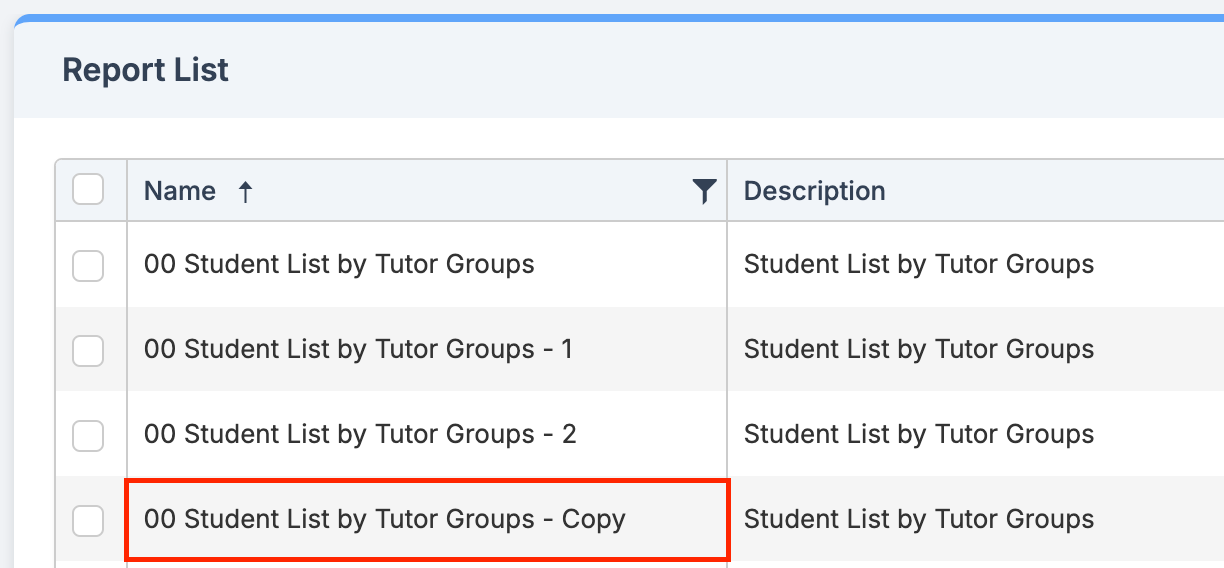Click the Name sort ascending arrow
The width and height of the screenshot is (1224, 568).
(x=245, y=192)
